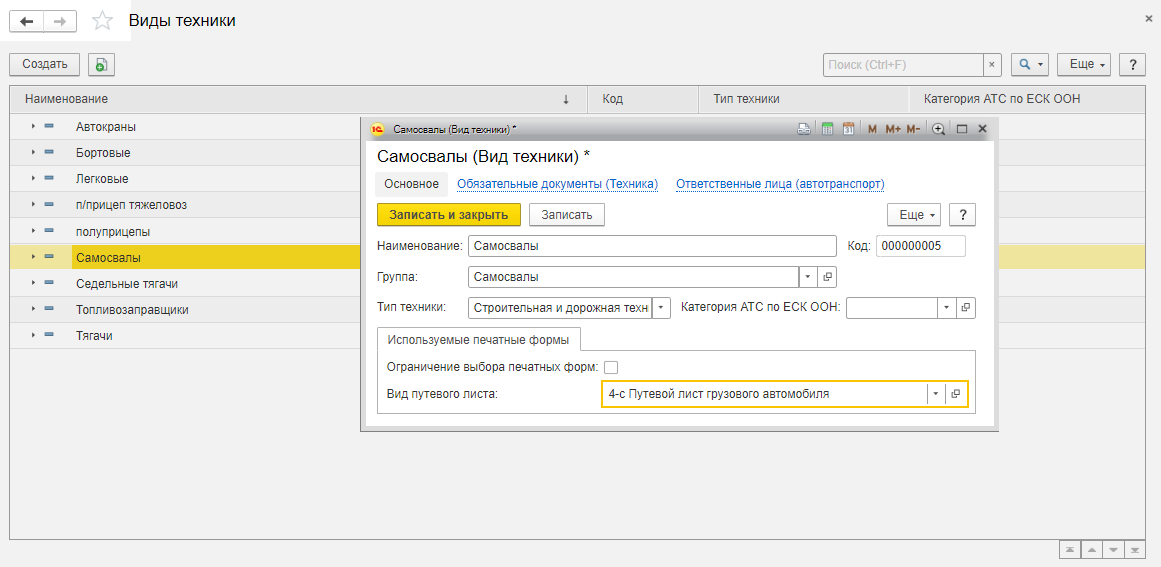
Task: Open the Еще menu in the list toolbar
Action: pos(1084,64)
